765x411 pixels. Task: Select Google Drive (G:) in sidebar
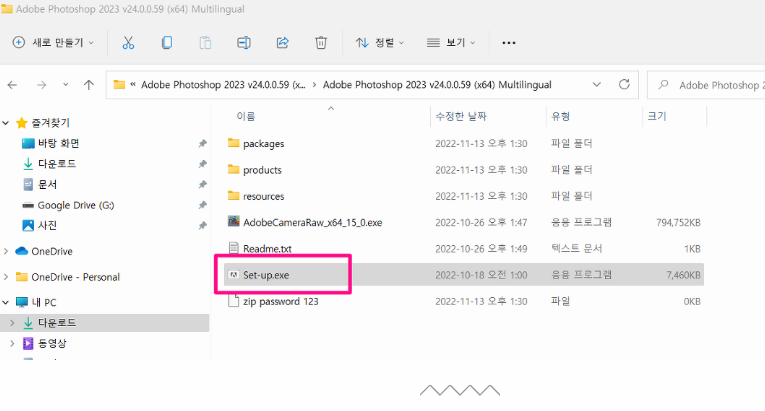[x=76, y=205]
